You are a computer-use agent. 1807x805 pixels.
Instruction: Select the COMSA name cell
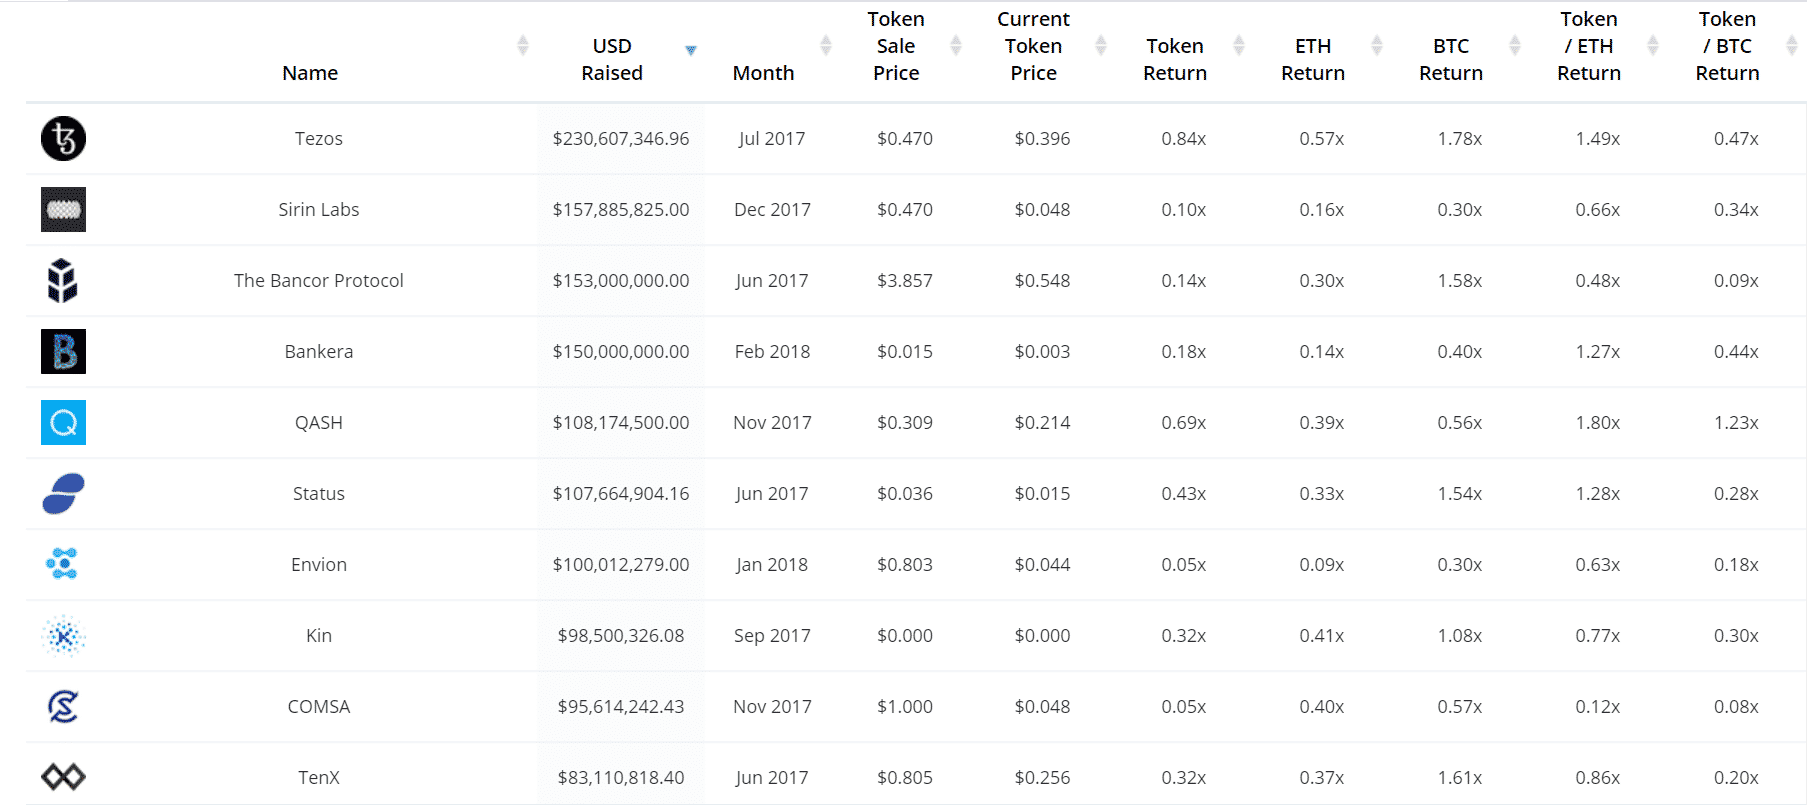pos(319,707)
